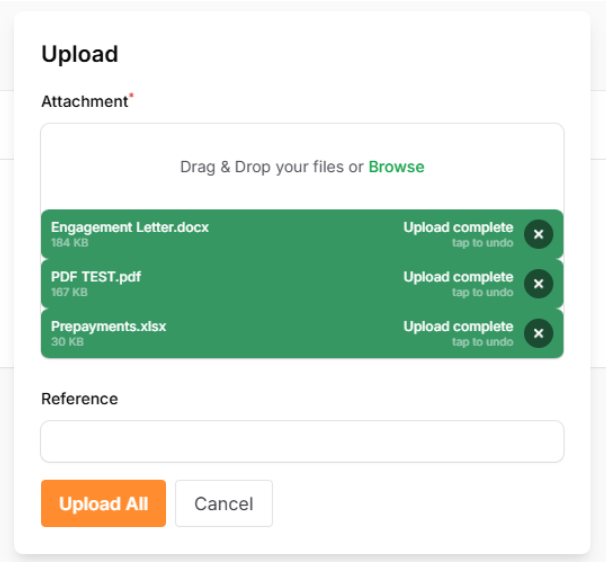Remove the Engagement Letter.docx file
Image resolution: width=606 pixels, height=562 pixels.
pos(538,234)
